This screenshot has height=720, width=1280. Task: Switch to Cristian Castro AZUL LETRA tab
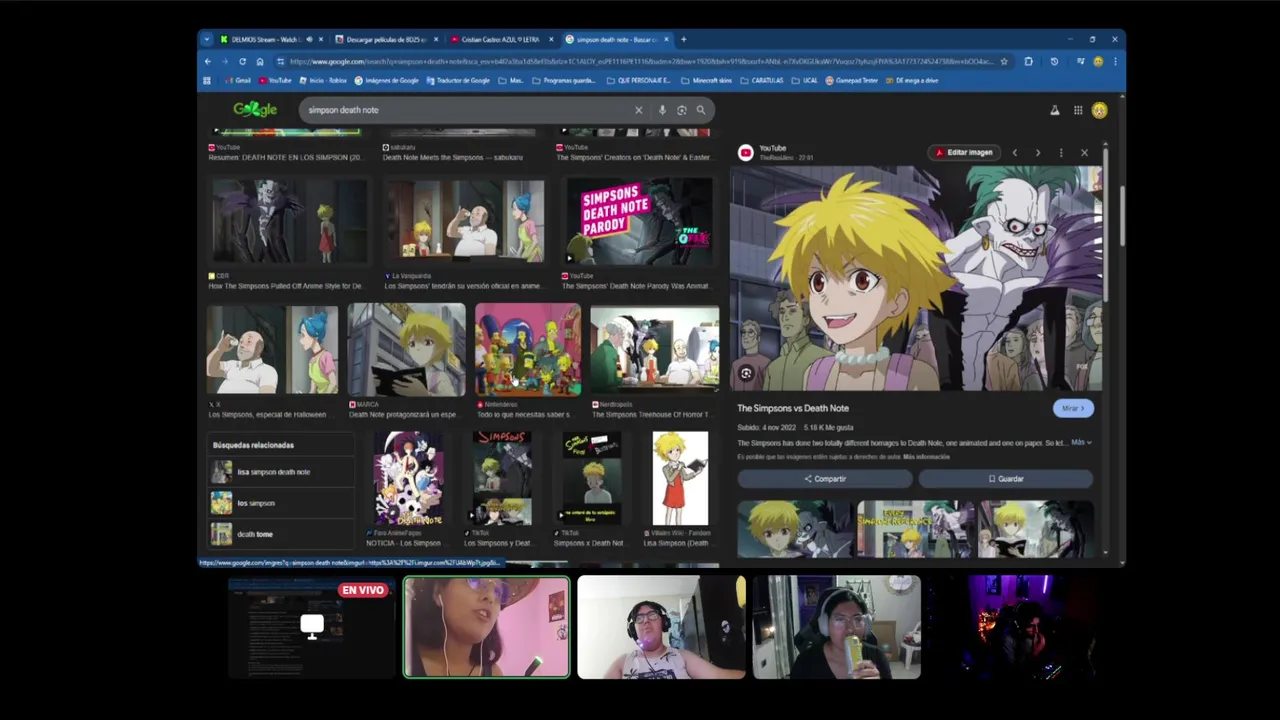click(500, 39)
